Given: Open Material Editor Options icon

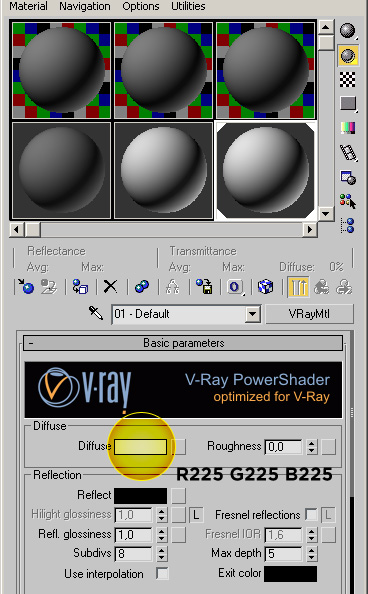Looking at the screenshot, I should point(348,177).
